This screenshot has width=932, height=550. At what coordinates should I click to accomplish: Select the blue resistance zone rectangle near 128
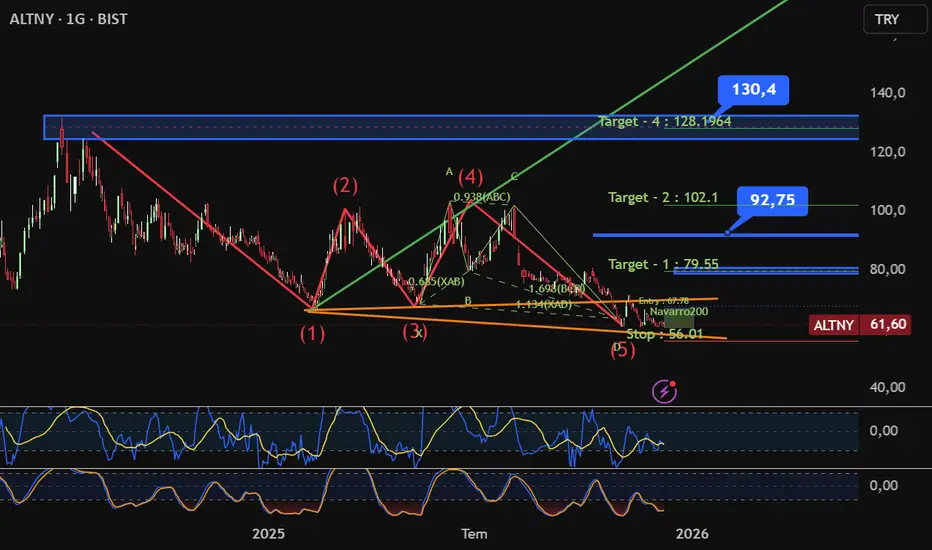(451, 127)
